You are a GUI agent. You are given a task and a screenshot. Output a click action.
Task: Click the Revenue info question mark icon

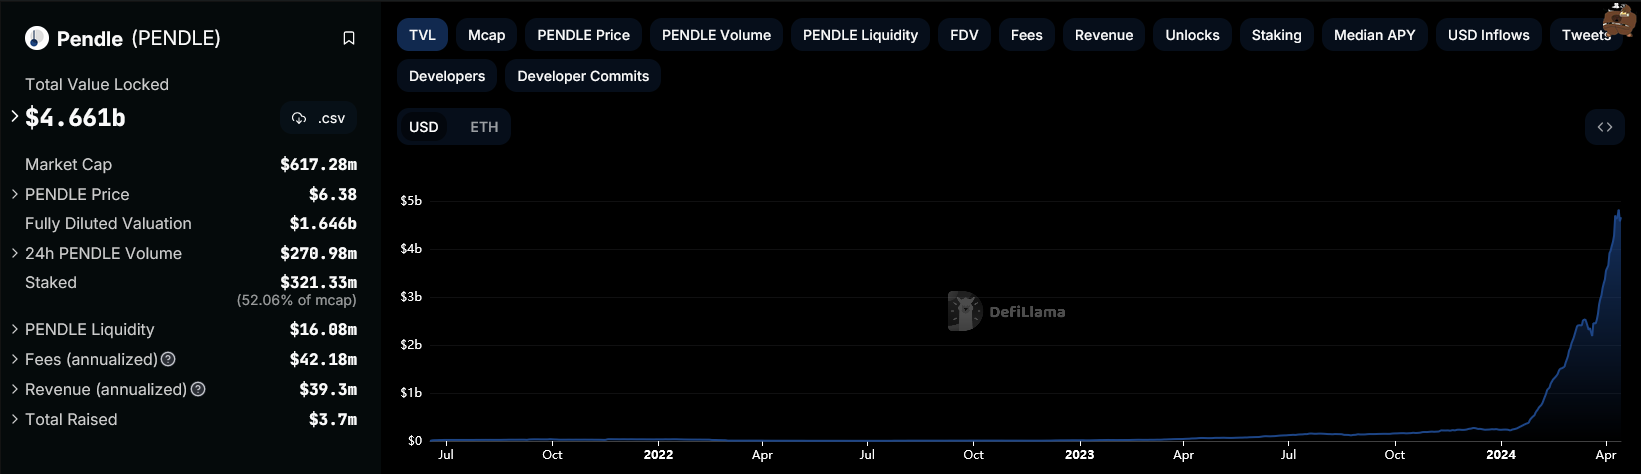tap(198, 389)
